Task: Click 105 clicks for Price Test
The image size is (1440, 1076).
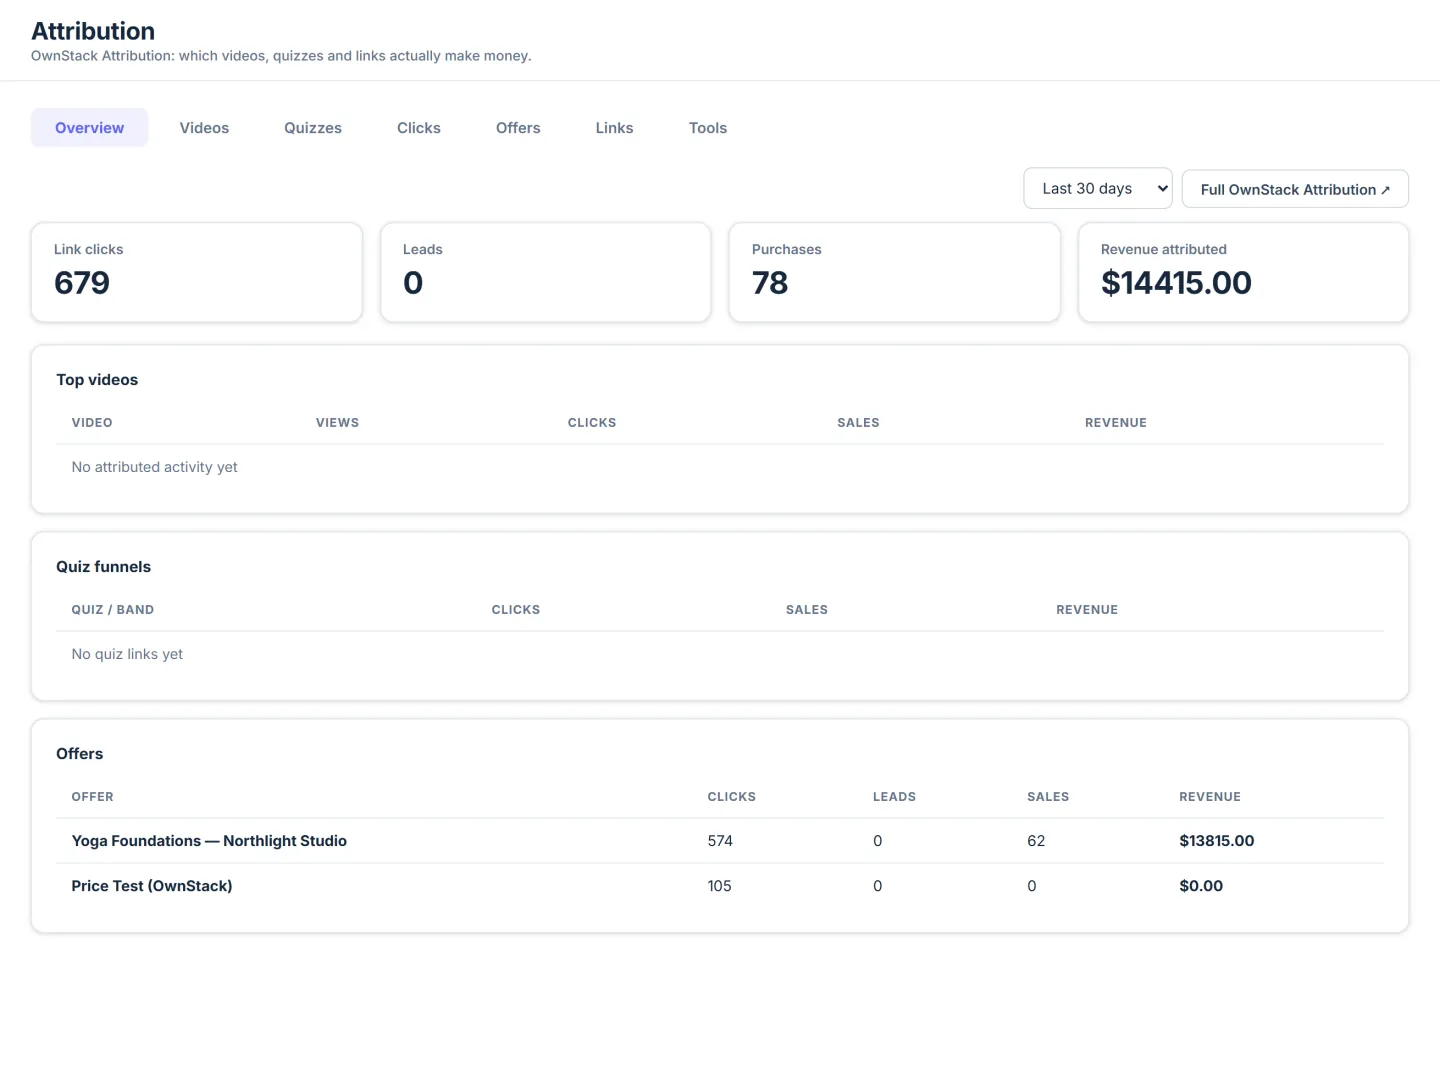Action: 719,886
